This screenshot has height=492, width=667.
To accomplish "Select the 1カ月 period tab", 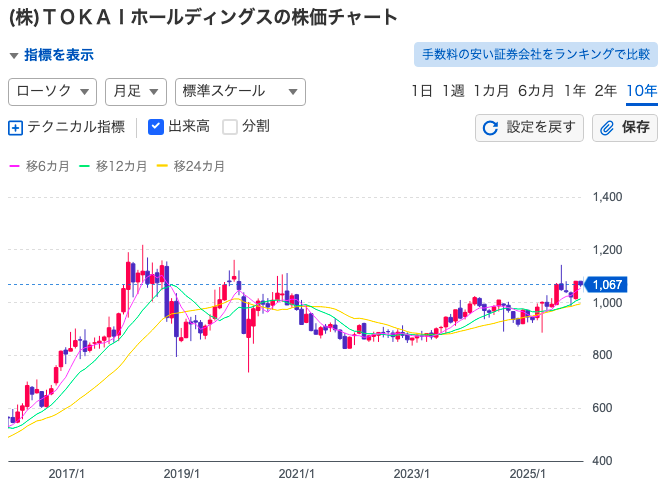I will pos(491,91).
